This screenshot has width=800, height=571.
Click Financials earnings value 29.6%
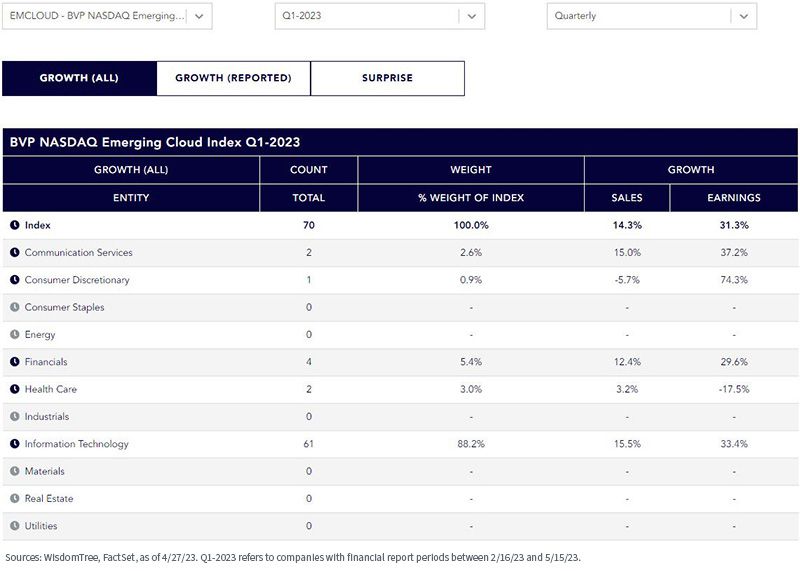(x=734, y=362)
